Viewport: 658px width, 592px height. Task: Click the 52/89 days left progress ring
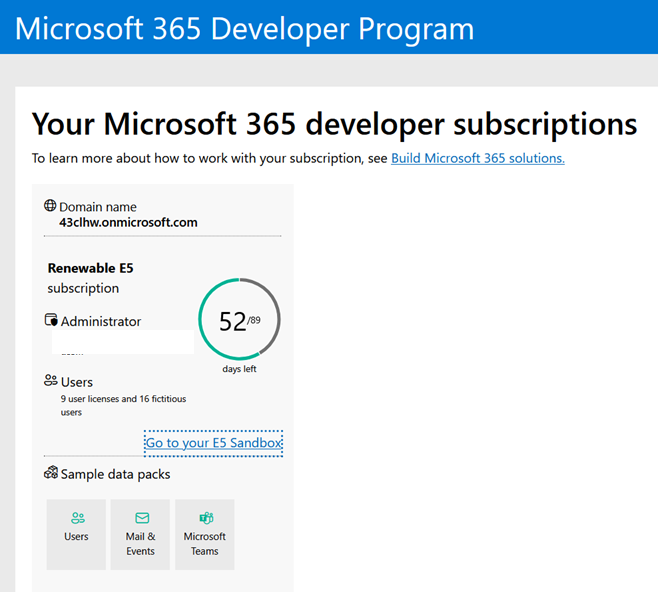[x=239, y=319]
